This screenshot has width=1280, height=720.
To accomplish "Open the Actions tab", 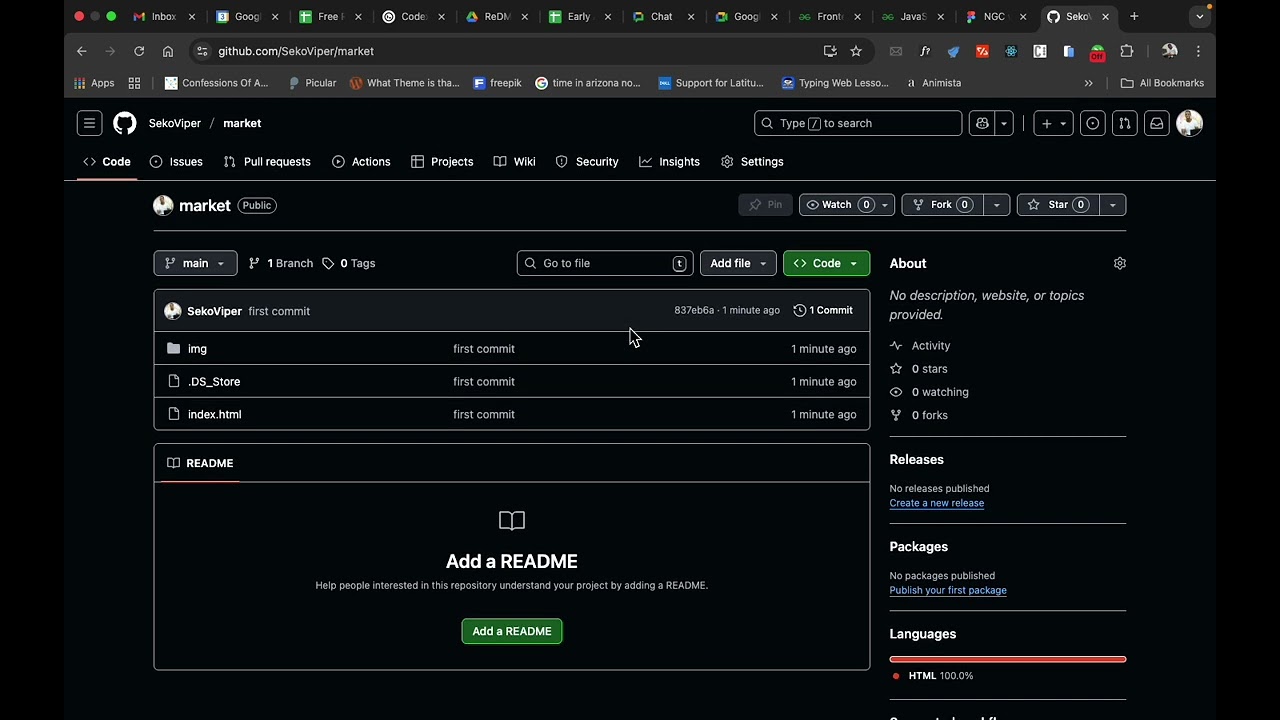I will 361,162.
